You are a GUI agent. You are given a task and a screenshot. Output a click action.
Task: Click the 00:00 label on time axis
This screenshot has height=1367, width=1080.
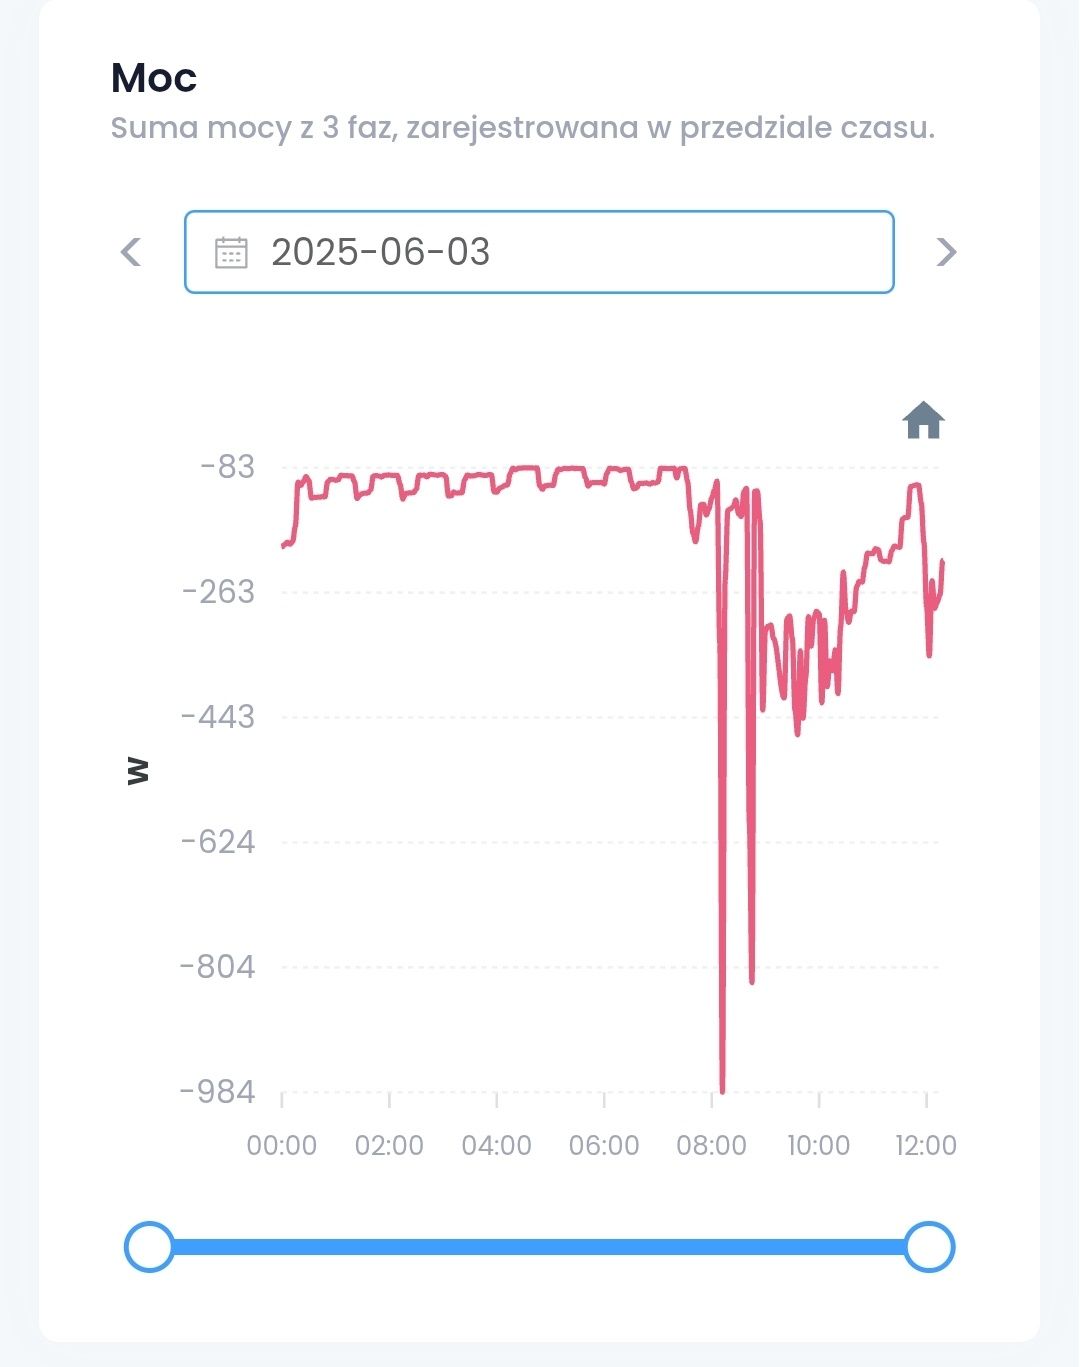tap(282, 1145)
